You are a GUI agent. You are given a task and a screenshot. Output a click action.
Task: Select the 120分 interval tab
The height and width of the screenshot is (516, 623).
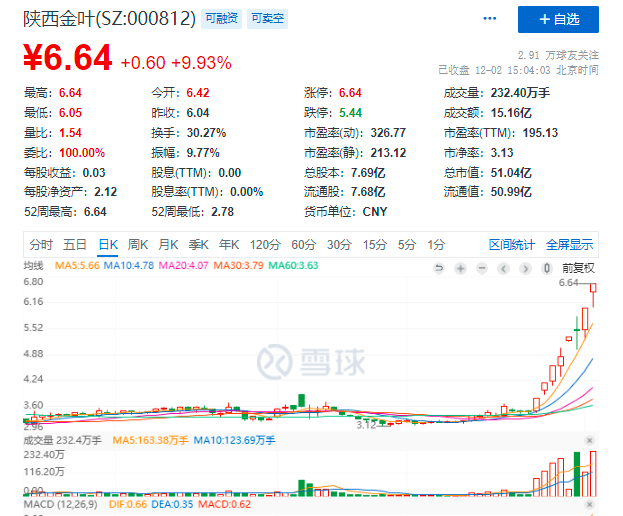(x=265, y=244)
